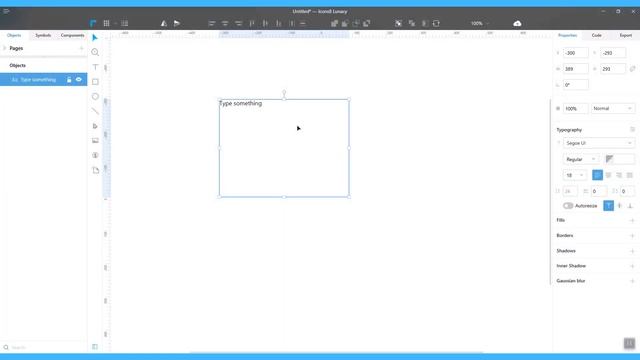
Task: Open the font size dropdown
Action: tap(575, 175)
